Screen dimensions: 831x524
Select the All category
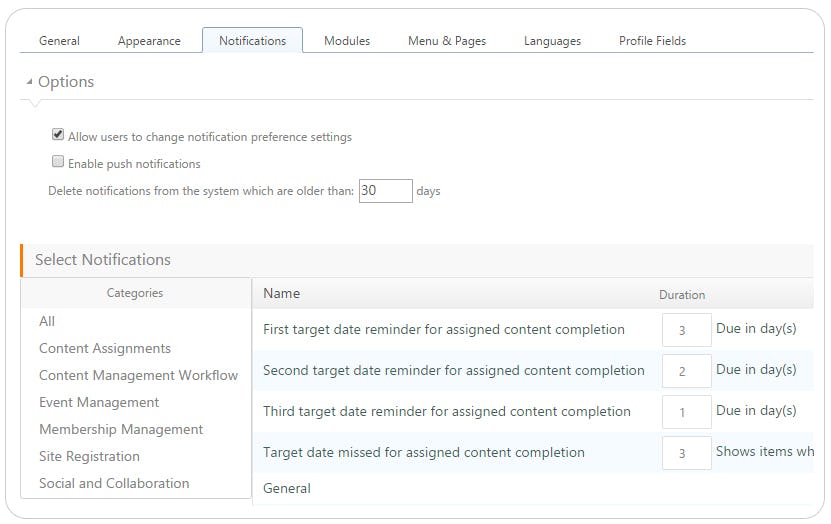(47, 321)
